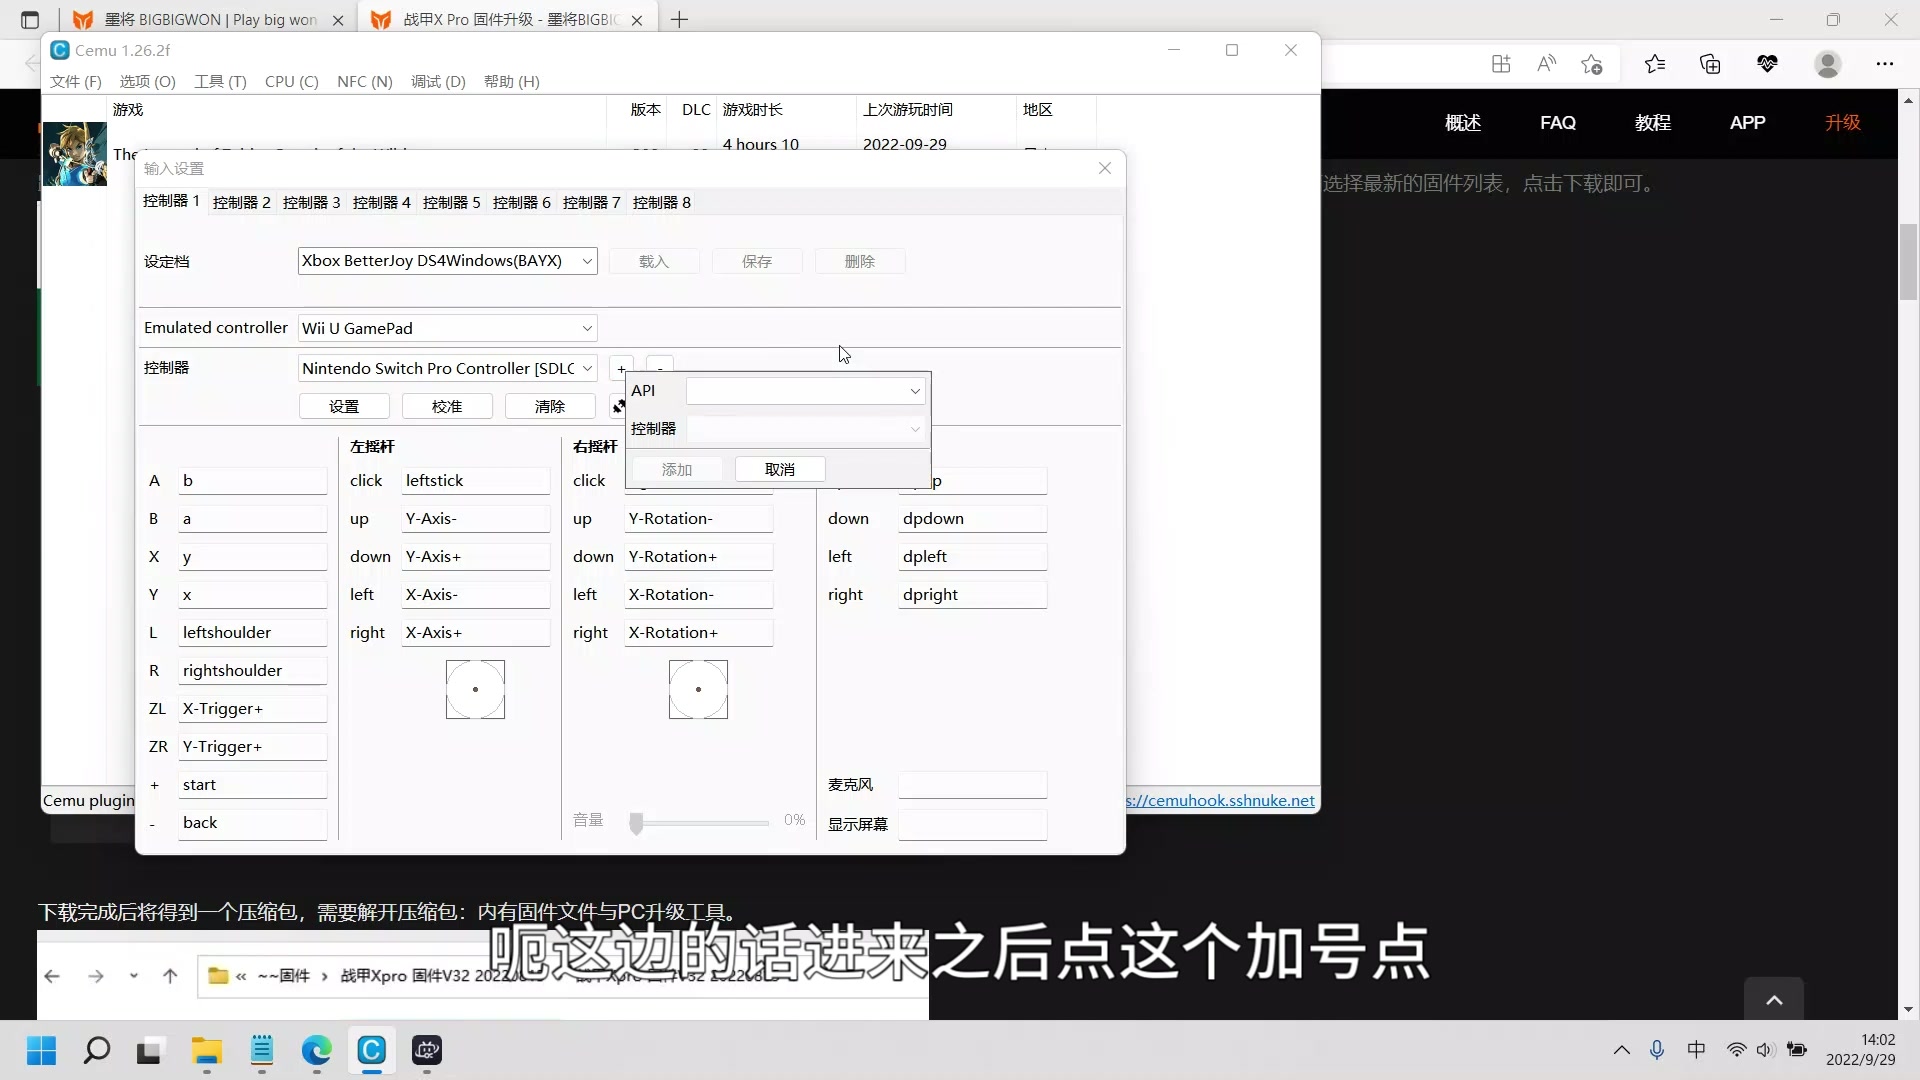Screen dimensions: 1920x1080
Task: Click Cemu icon on the taskbar
Action: click(371, 1050)
